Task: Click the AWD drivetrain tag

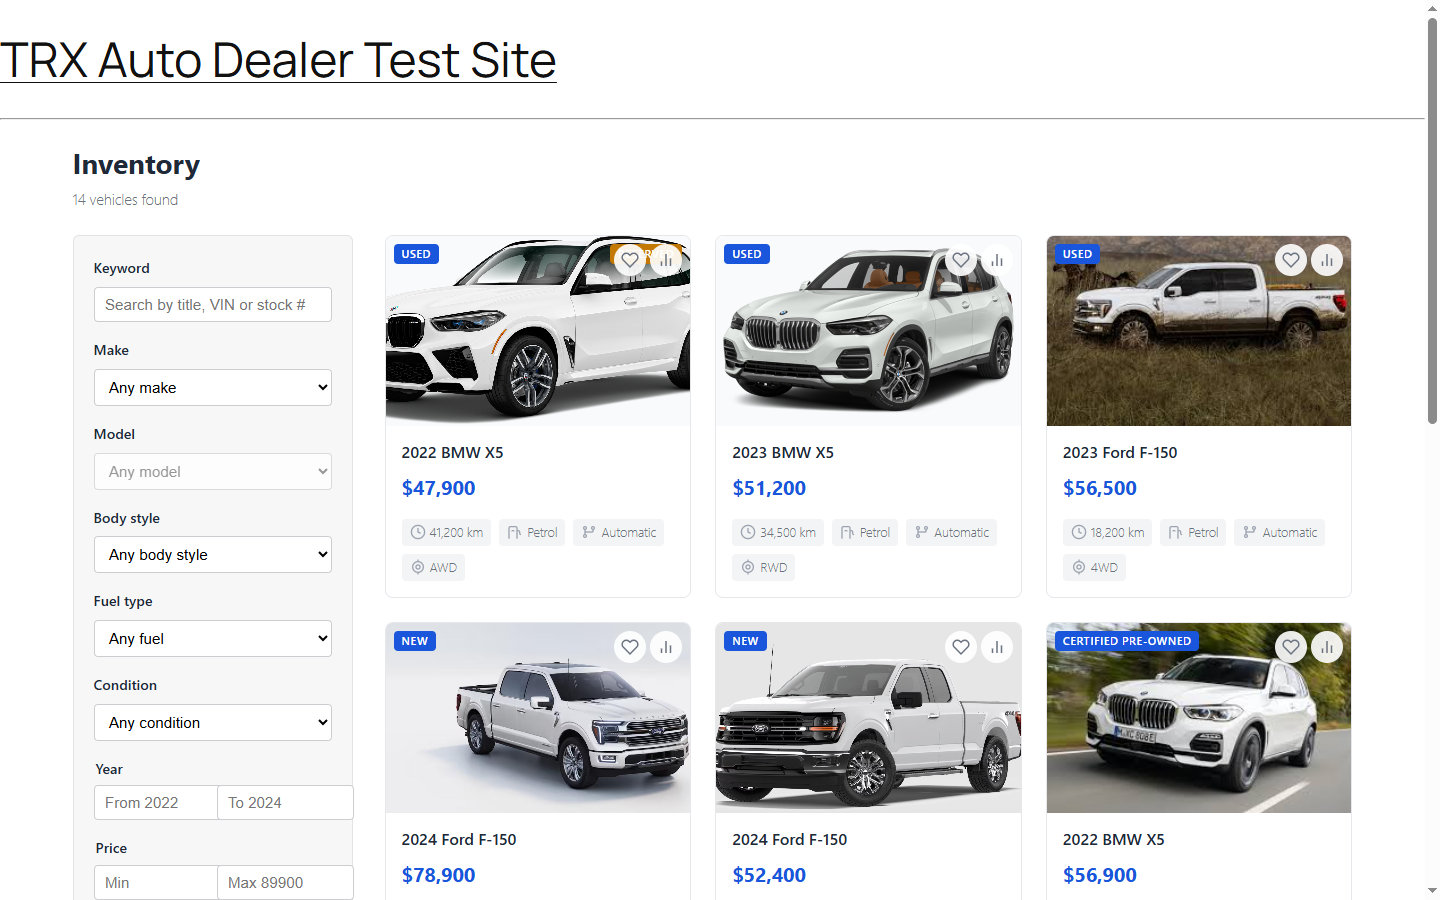Action: tap(434, 568)
